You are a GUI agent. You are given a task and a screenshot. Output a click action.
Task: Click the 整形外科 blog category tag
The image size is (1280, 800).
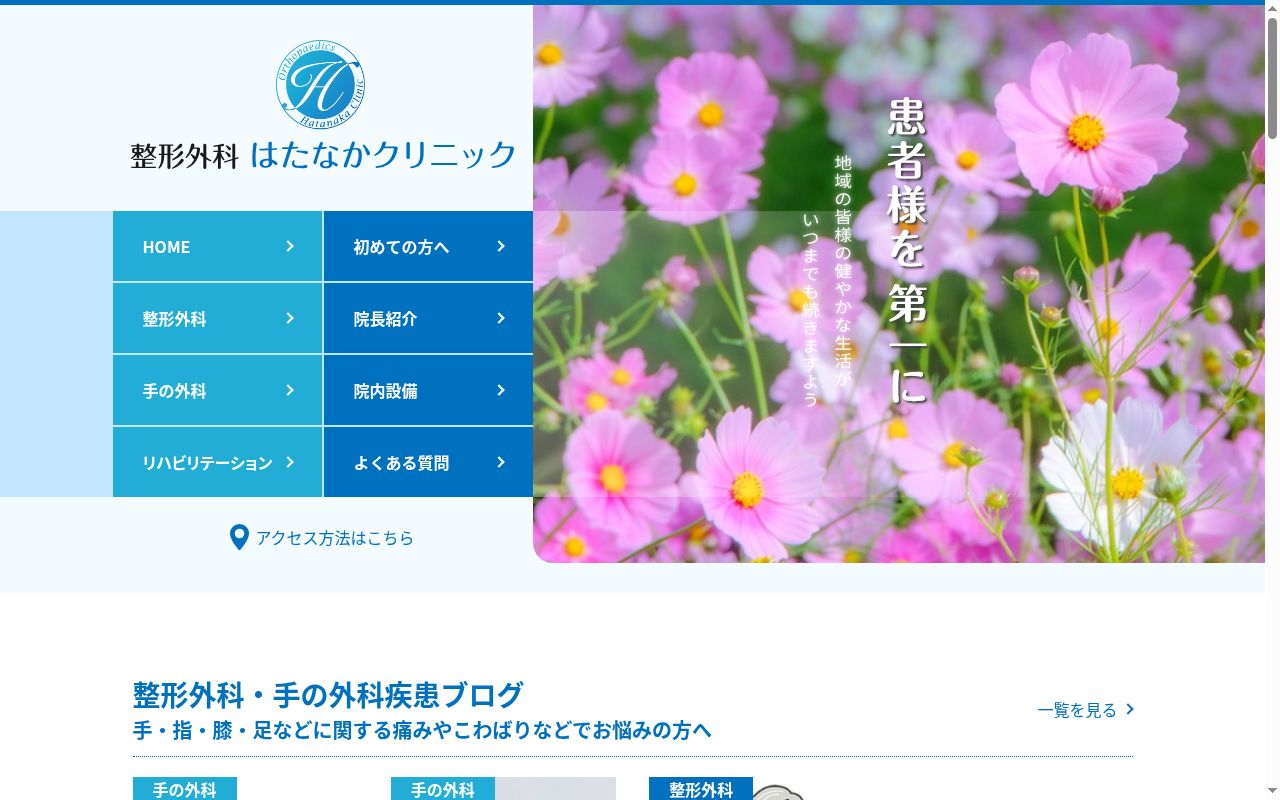[701, 789]
